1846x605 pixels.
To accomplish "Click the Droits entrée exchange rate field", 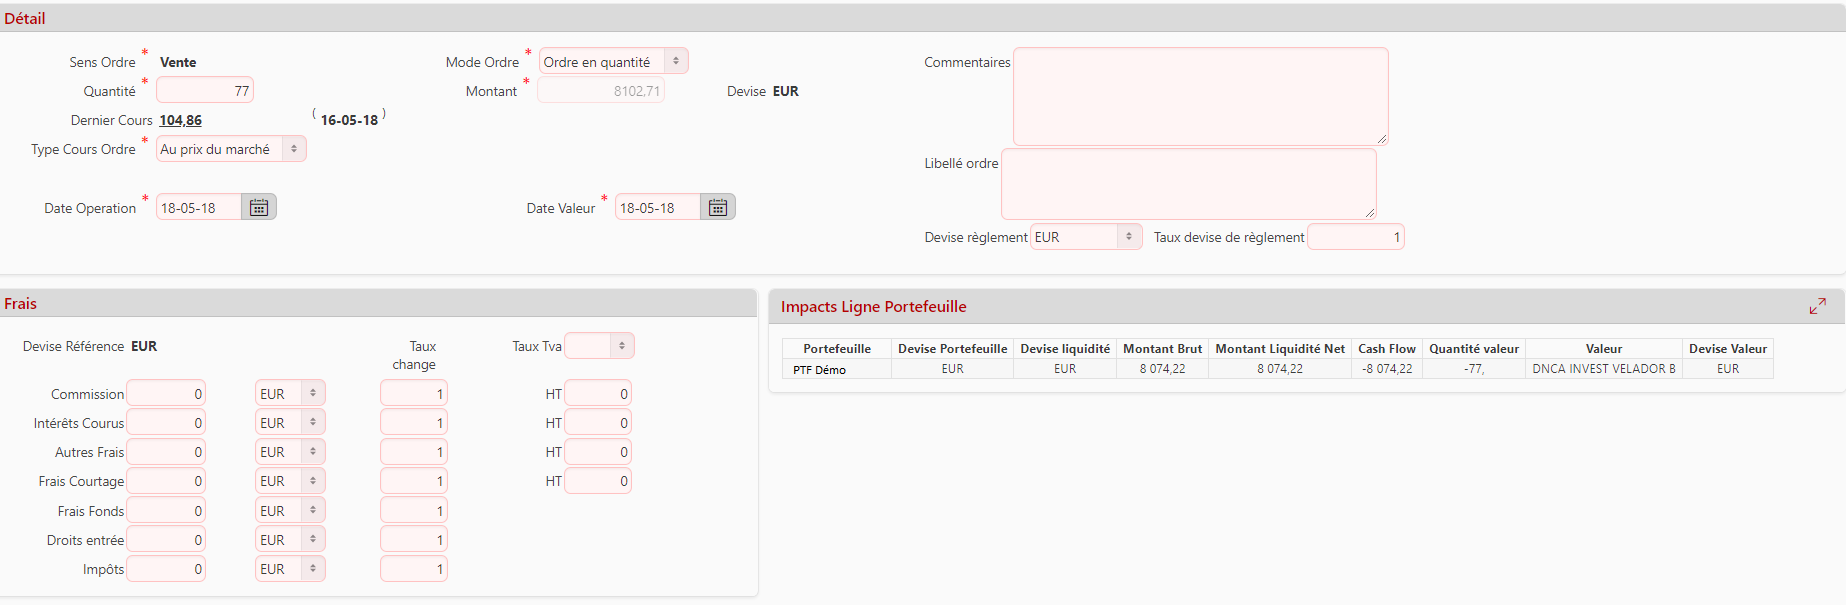I will pos(413,540).
